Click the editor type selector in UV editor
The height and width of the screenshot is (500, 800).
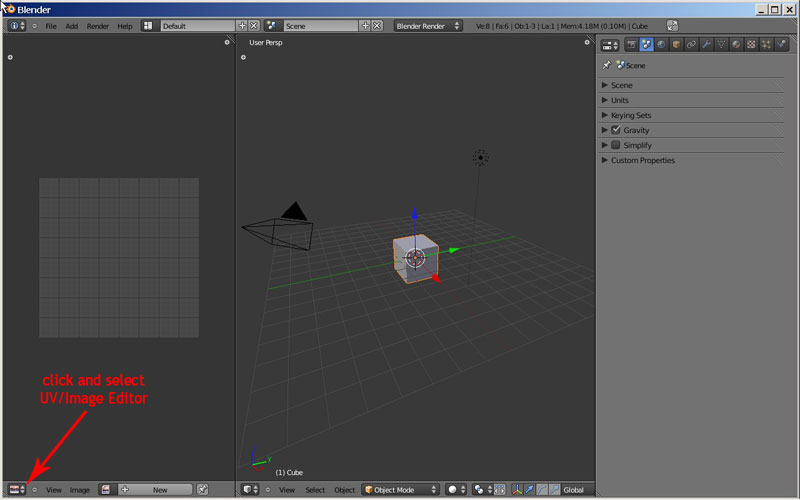click(16, 490)
